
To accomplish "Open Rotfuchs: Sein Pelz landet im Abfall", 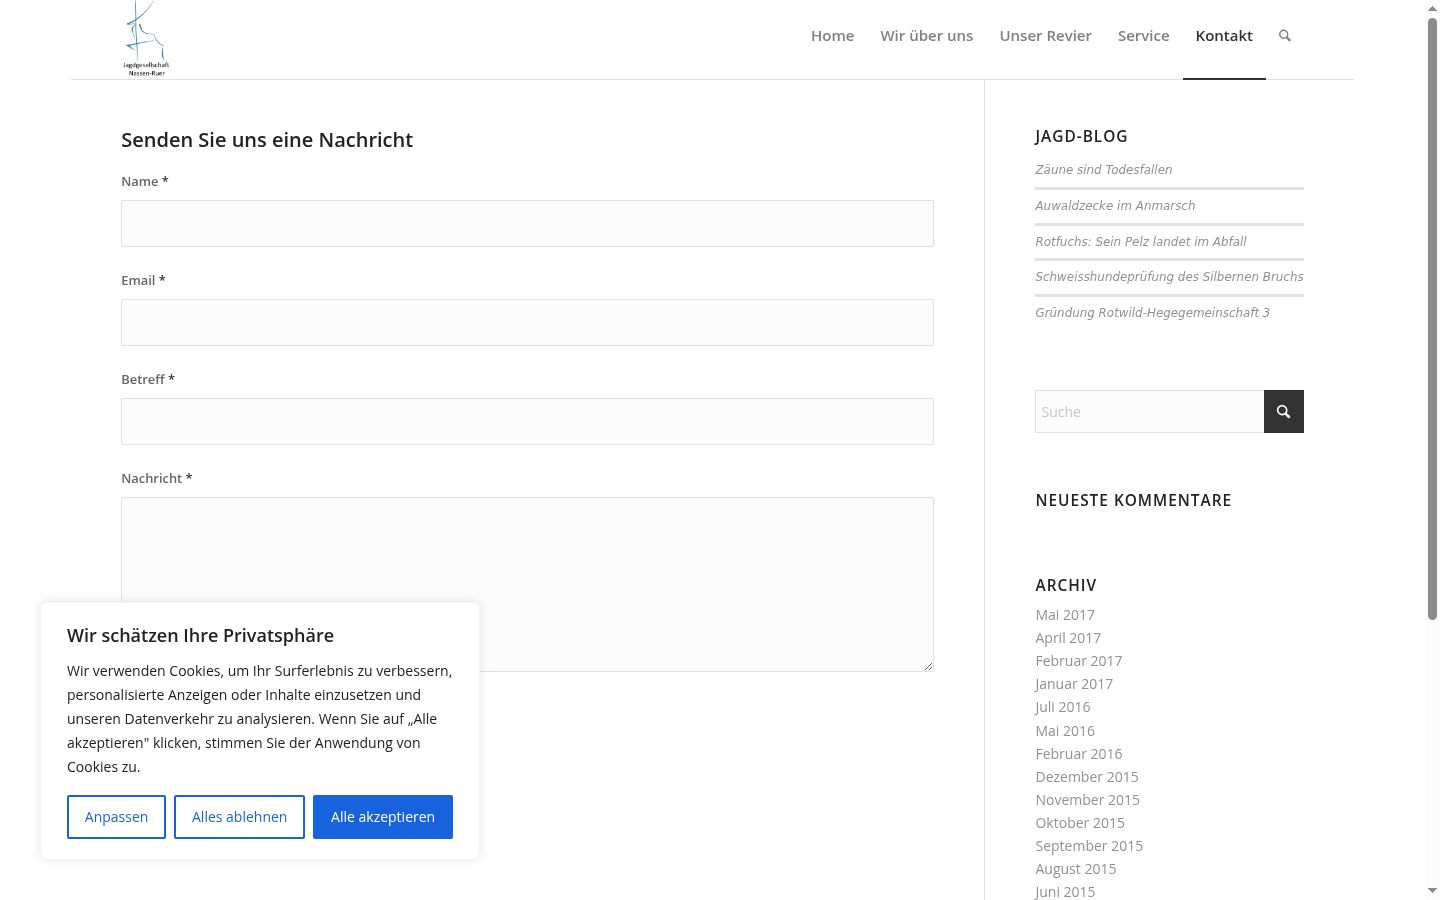I will click(x=1141, y=242).
